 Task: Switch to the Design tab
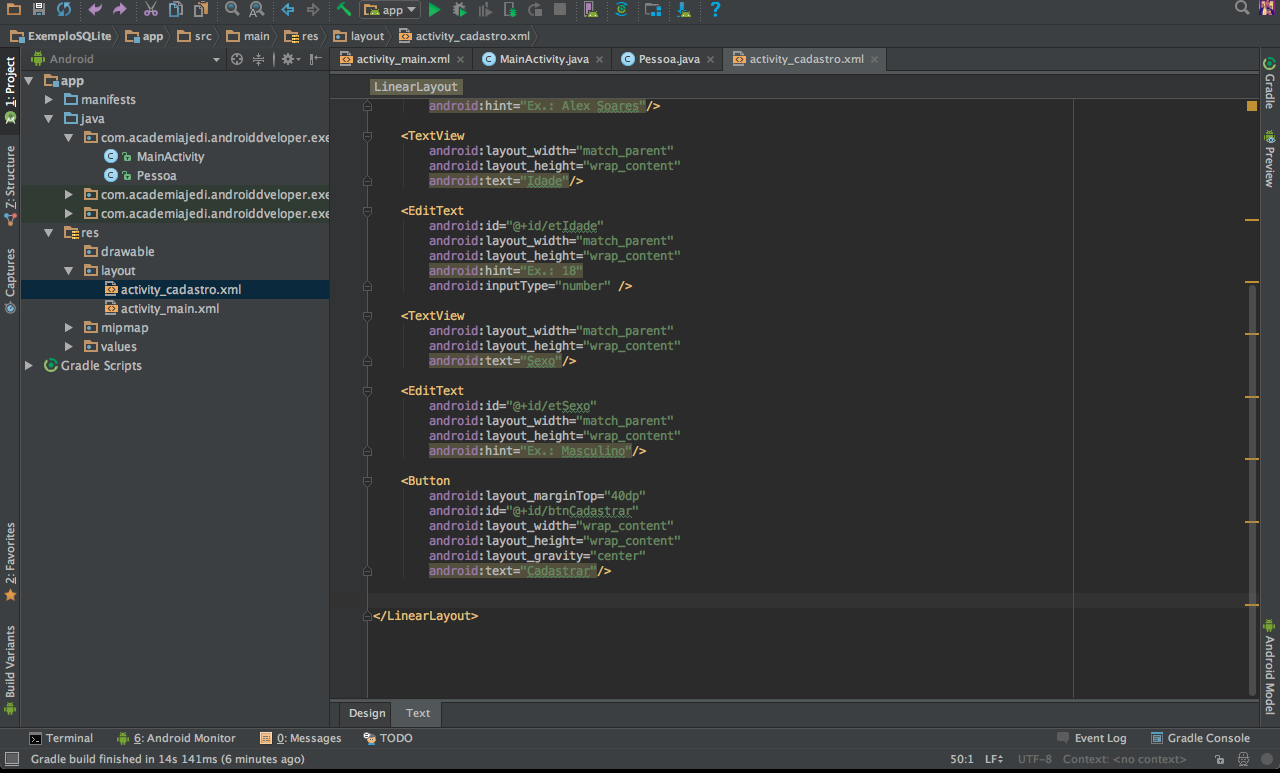[367, 713]
